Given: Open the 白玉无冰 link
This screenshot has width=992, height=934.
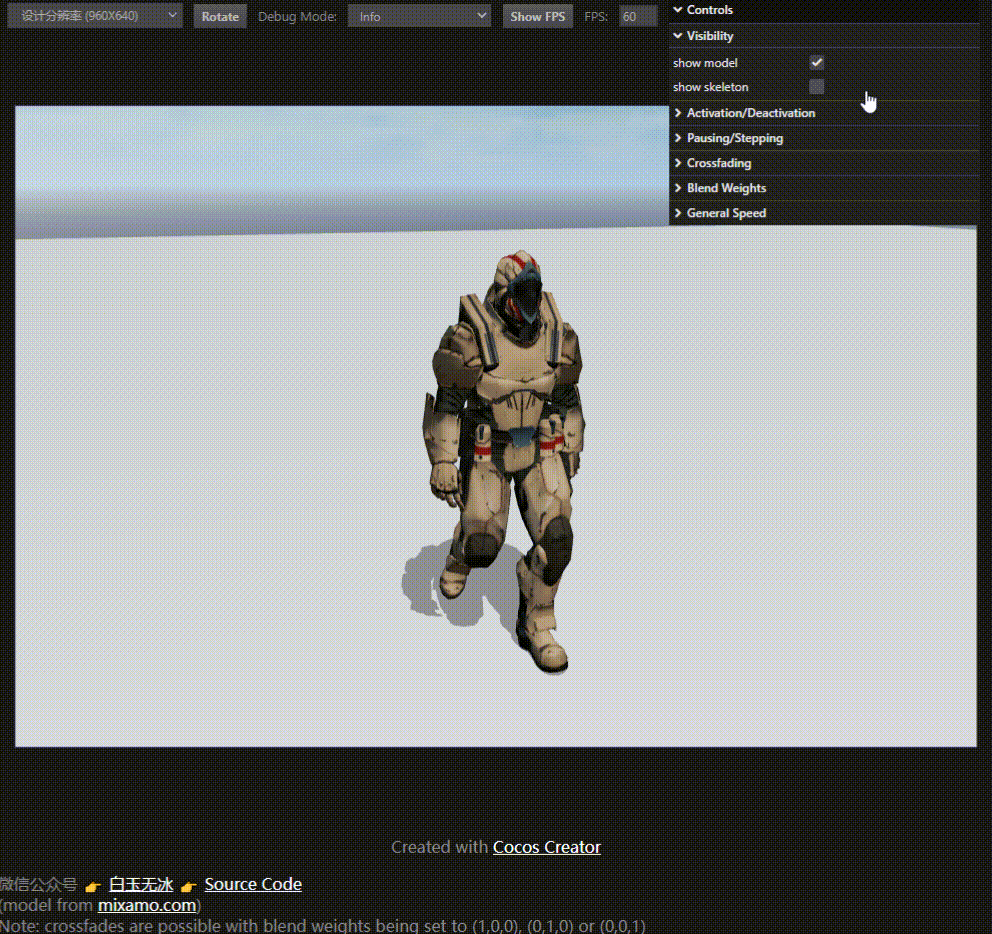Looking at the screenshot, I should click(140, 884).
